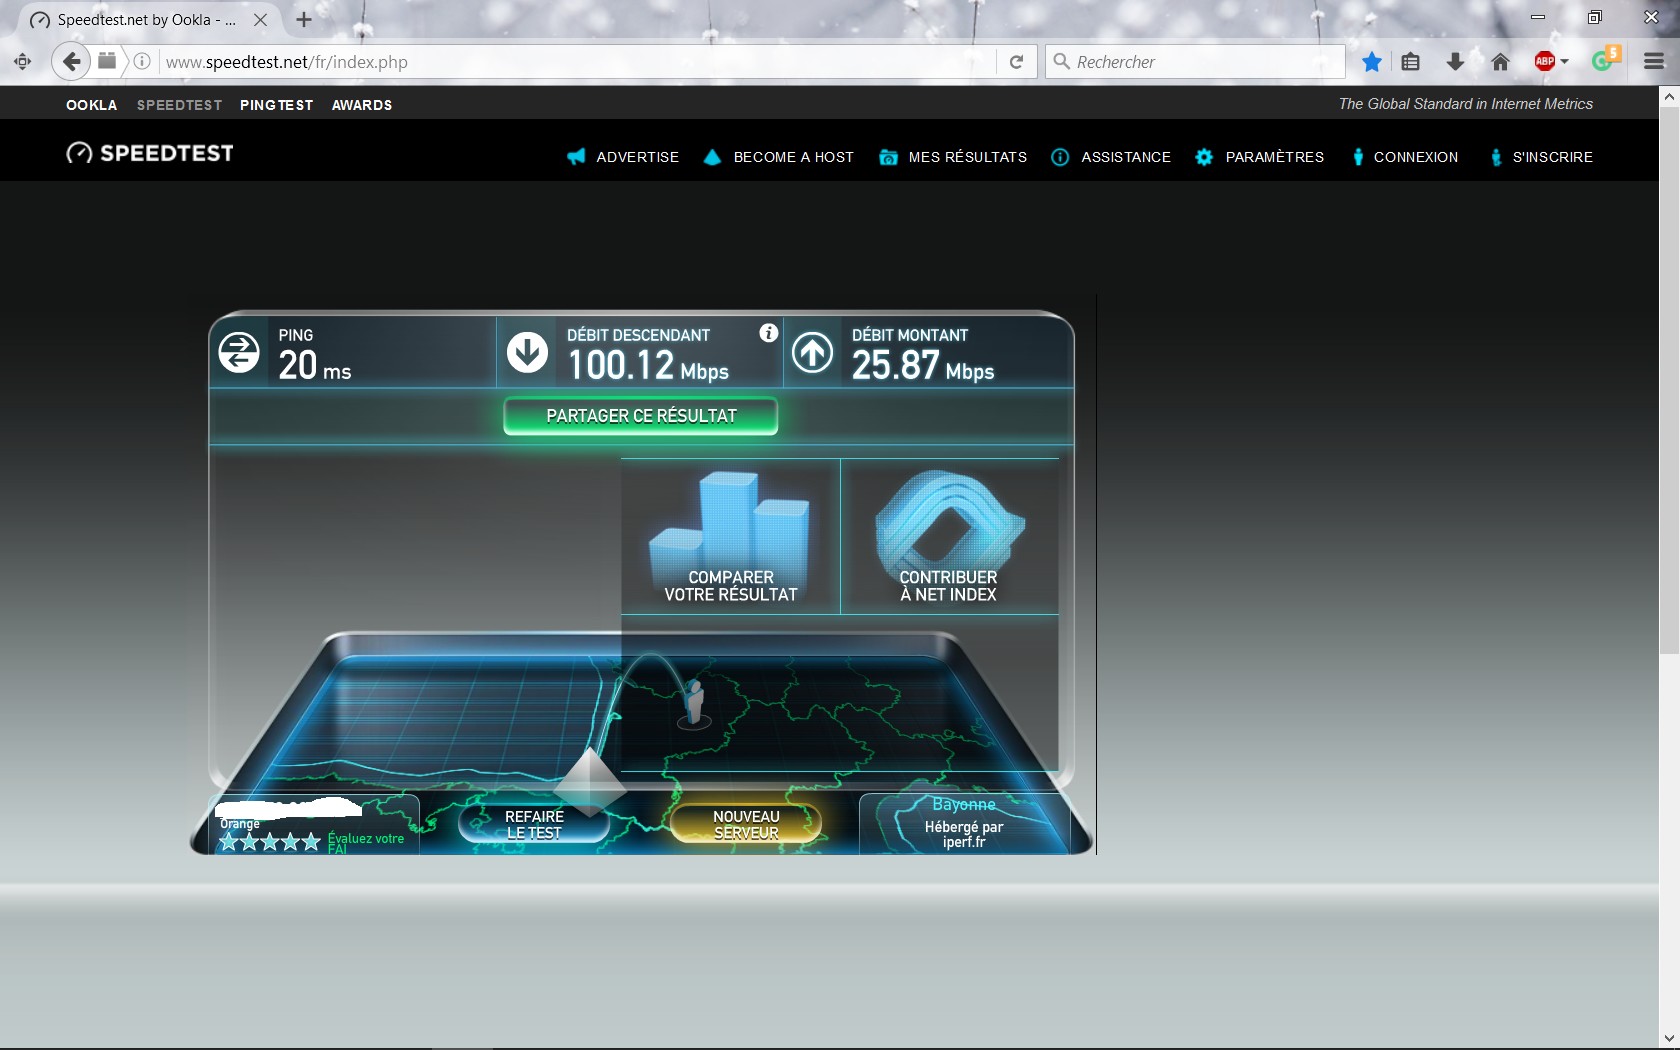Click the Compare Votre Résultat chart icon
Viewport: 1680px width, 1050px height.
click(x=730, y=536)
